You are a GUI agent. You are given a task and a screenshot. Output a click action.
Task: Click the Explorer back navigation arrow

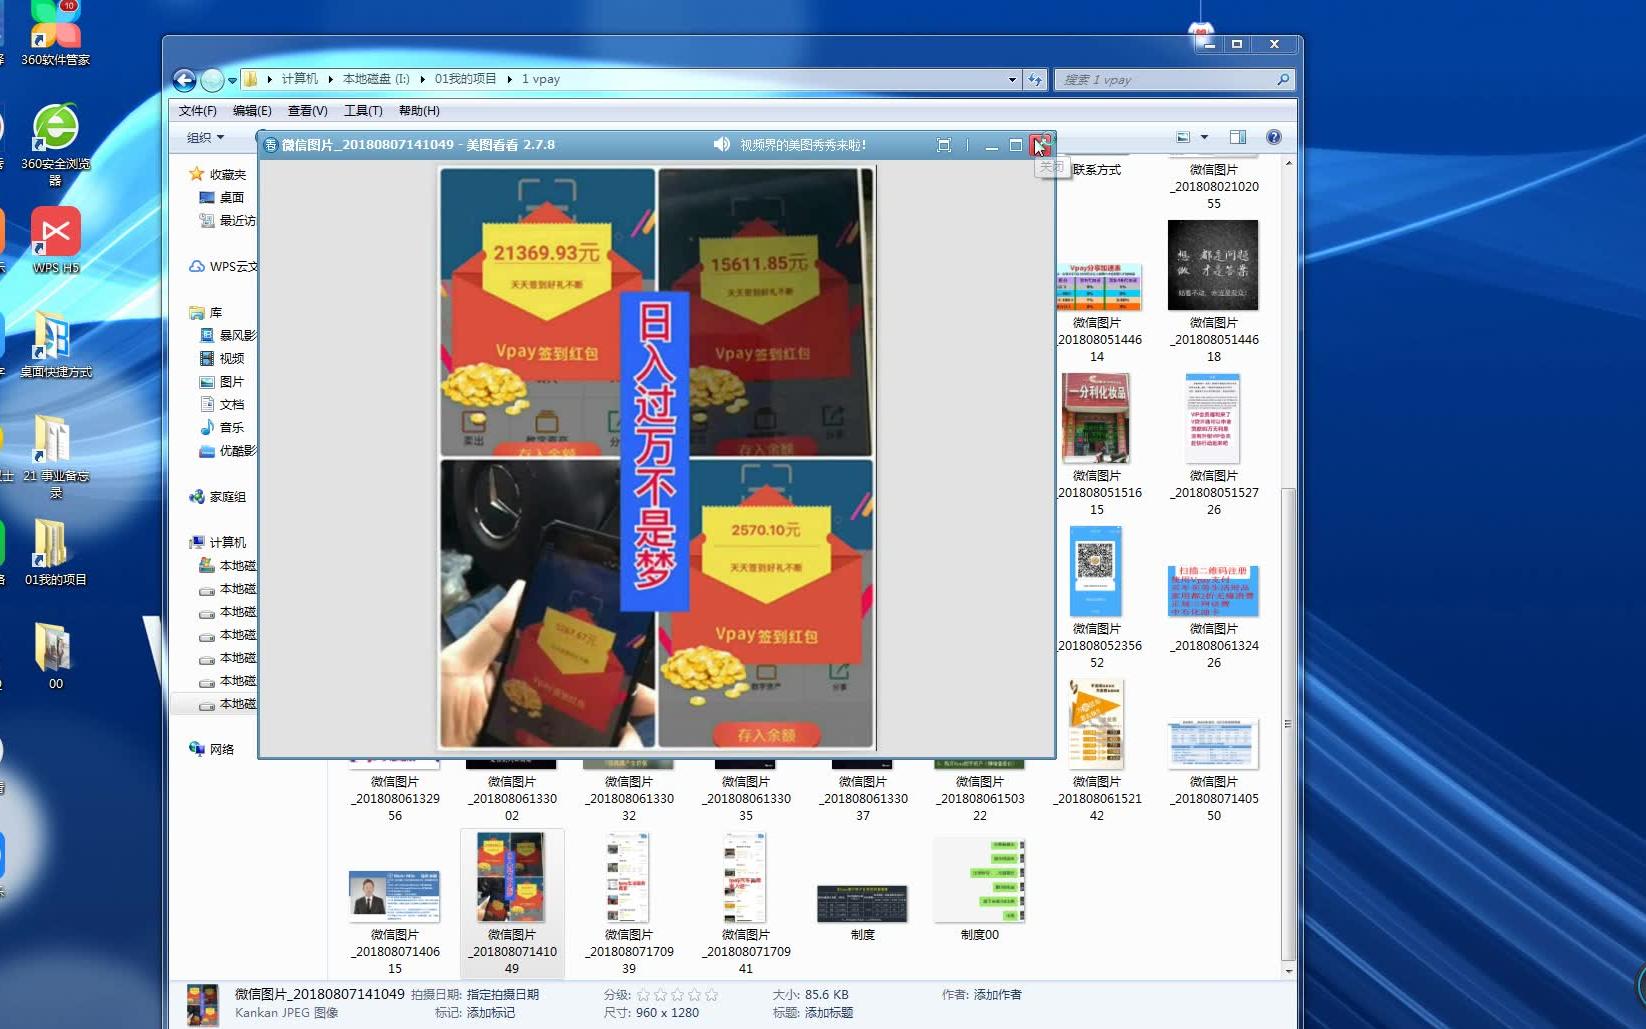184,80
